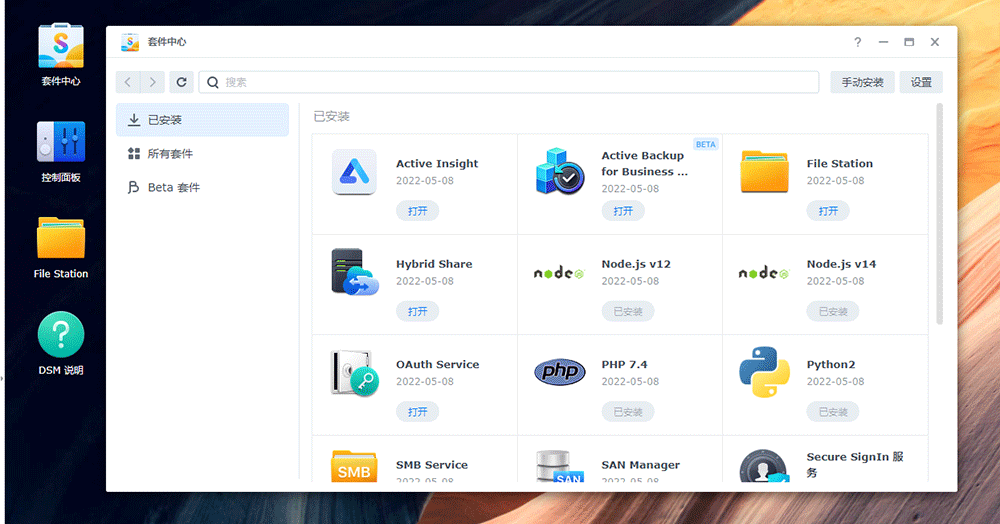Click the OAuth Service safe icon

355,373
